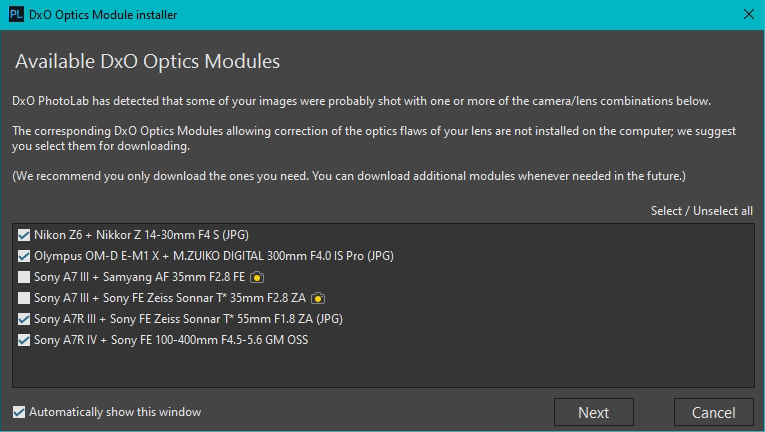The image size is (765, 432).
Task: Check the Sony A7 III Samyang 35mm checkbox
Action: click(23, 277)
